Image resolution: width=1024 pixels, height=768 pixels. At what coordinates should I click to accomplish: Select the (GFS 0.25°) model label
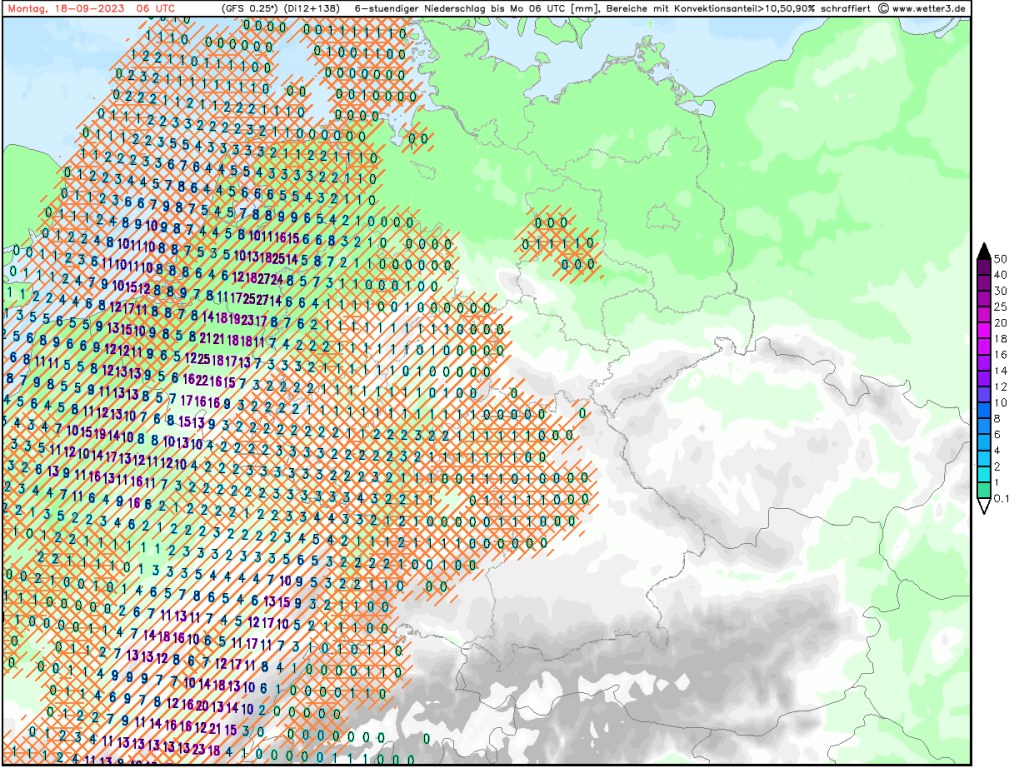pyautogui.click(x=250, y=8)
